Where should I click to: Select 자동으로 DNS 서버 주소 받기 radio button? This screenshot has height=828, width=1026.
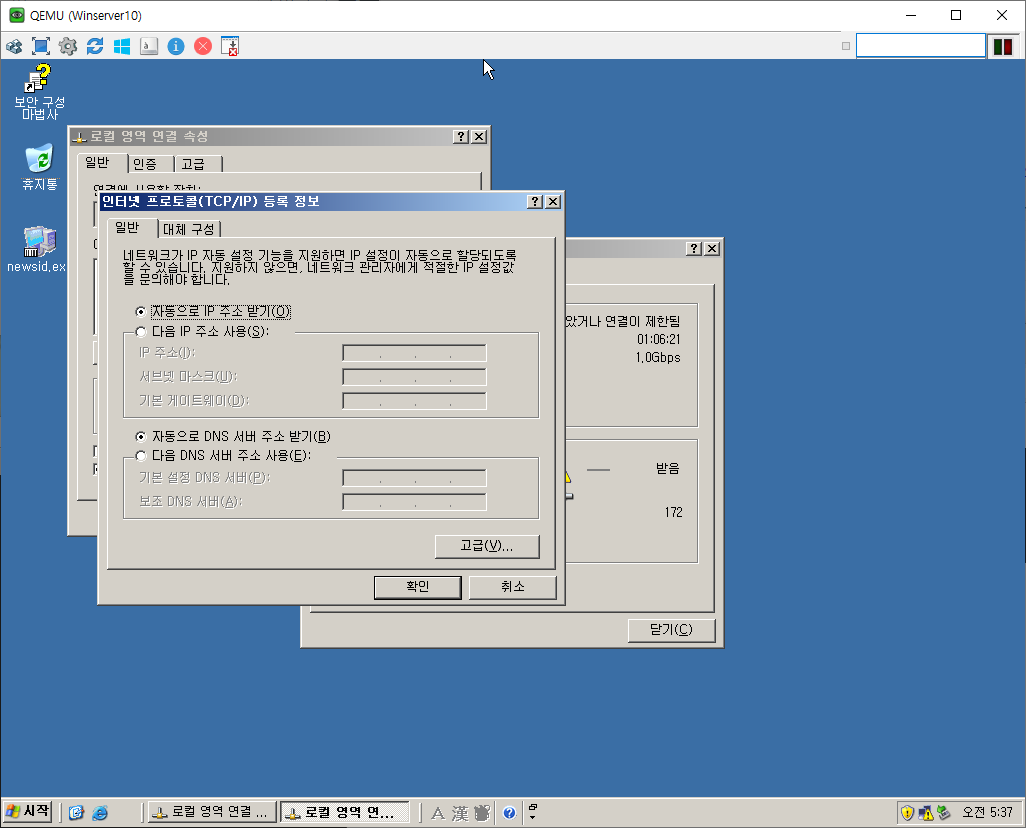pyautogui.click(x=141, y=437)
